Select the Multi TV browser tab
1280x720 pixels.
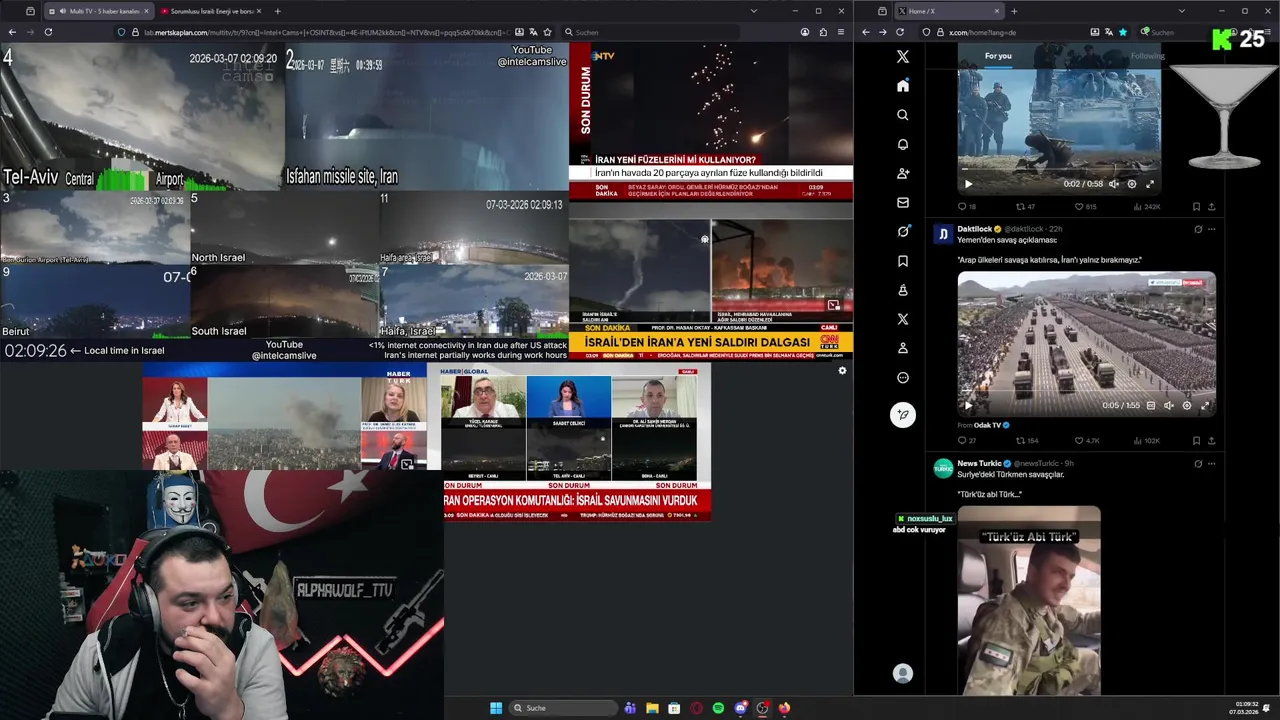[97, 11]
